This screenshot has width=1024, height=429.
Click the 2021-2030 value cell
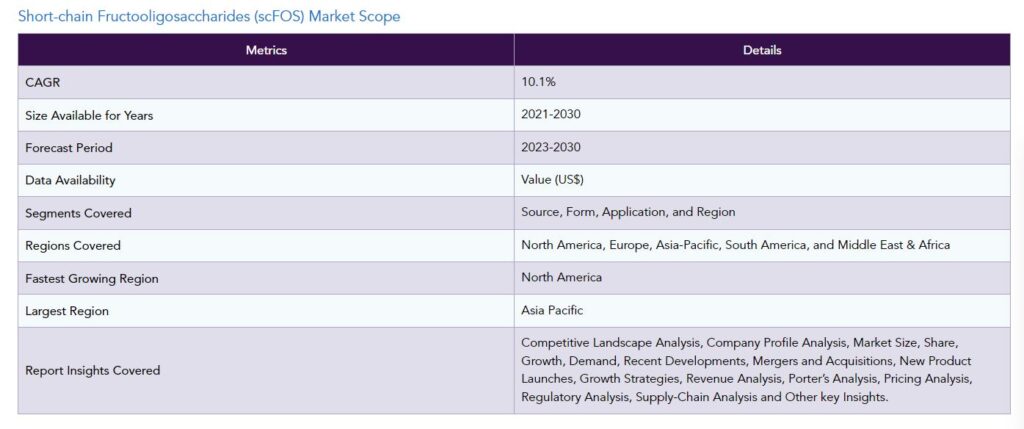point(762,114)
